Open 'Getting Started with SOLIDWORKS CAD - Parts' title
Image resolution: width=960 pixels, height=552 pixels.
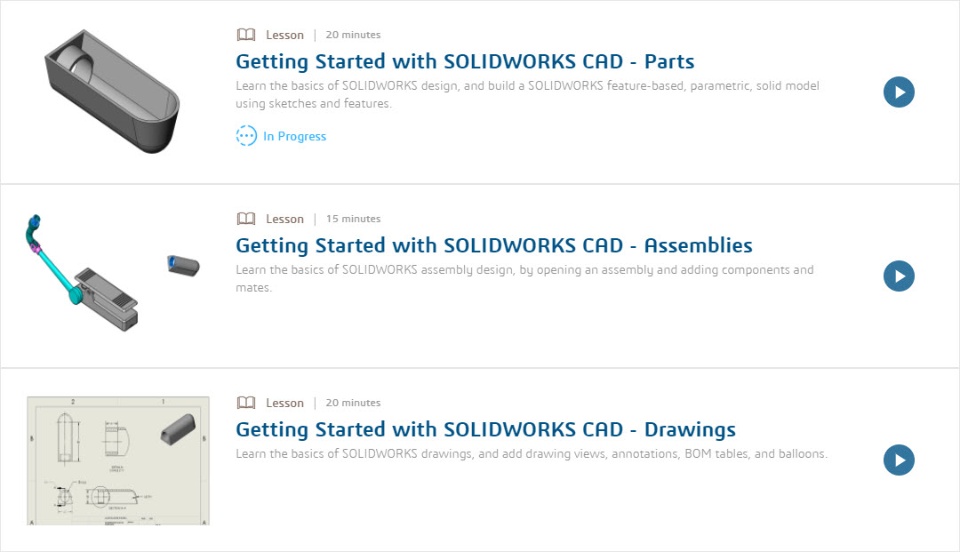465,62
